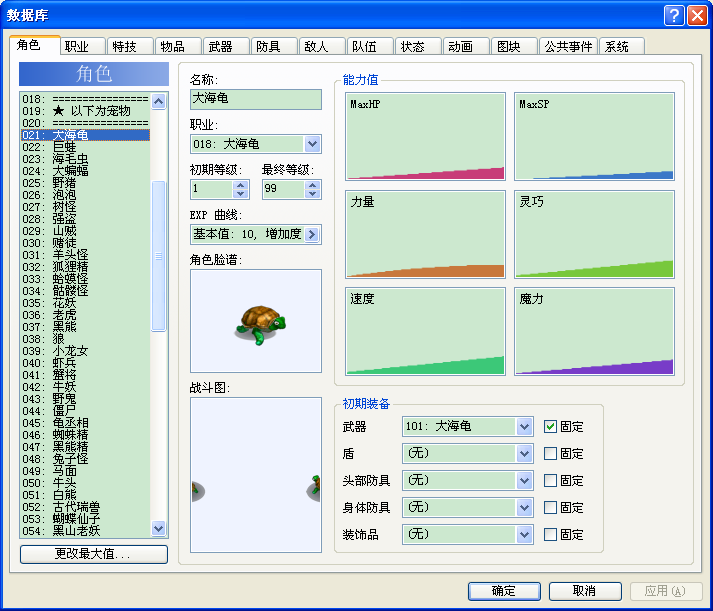Select 039: 小龙女 in the list
This screenshot has height=611, width=713.
85,351
